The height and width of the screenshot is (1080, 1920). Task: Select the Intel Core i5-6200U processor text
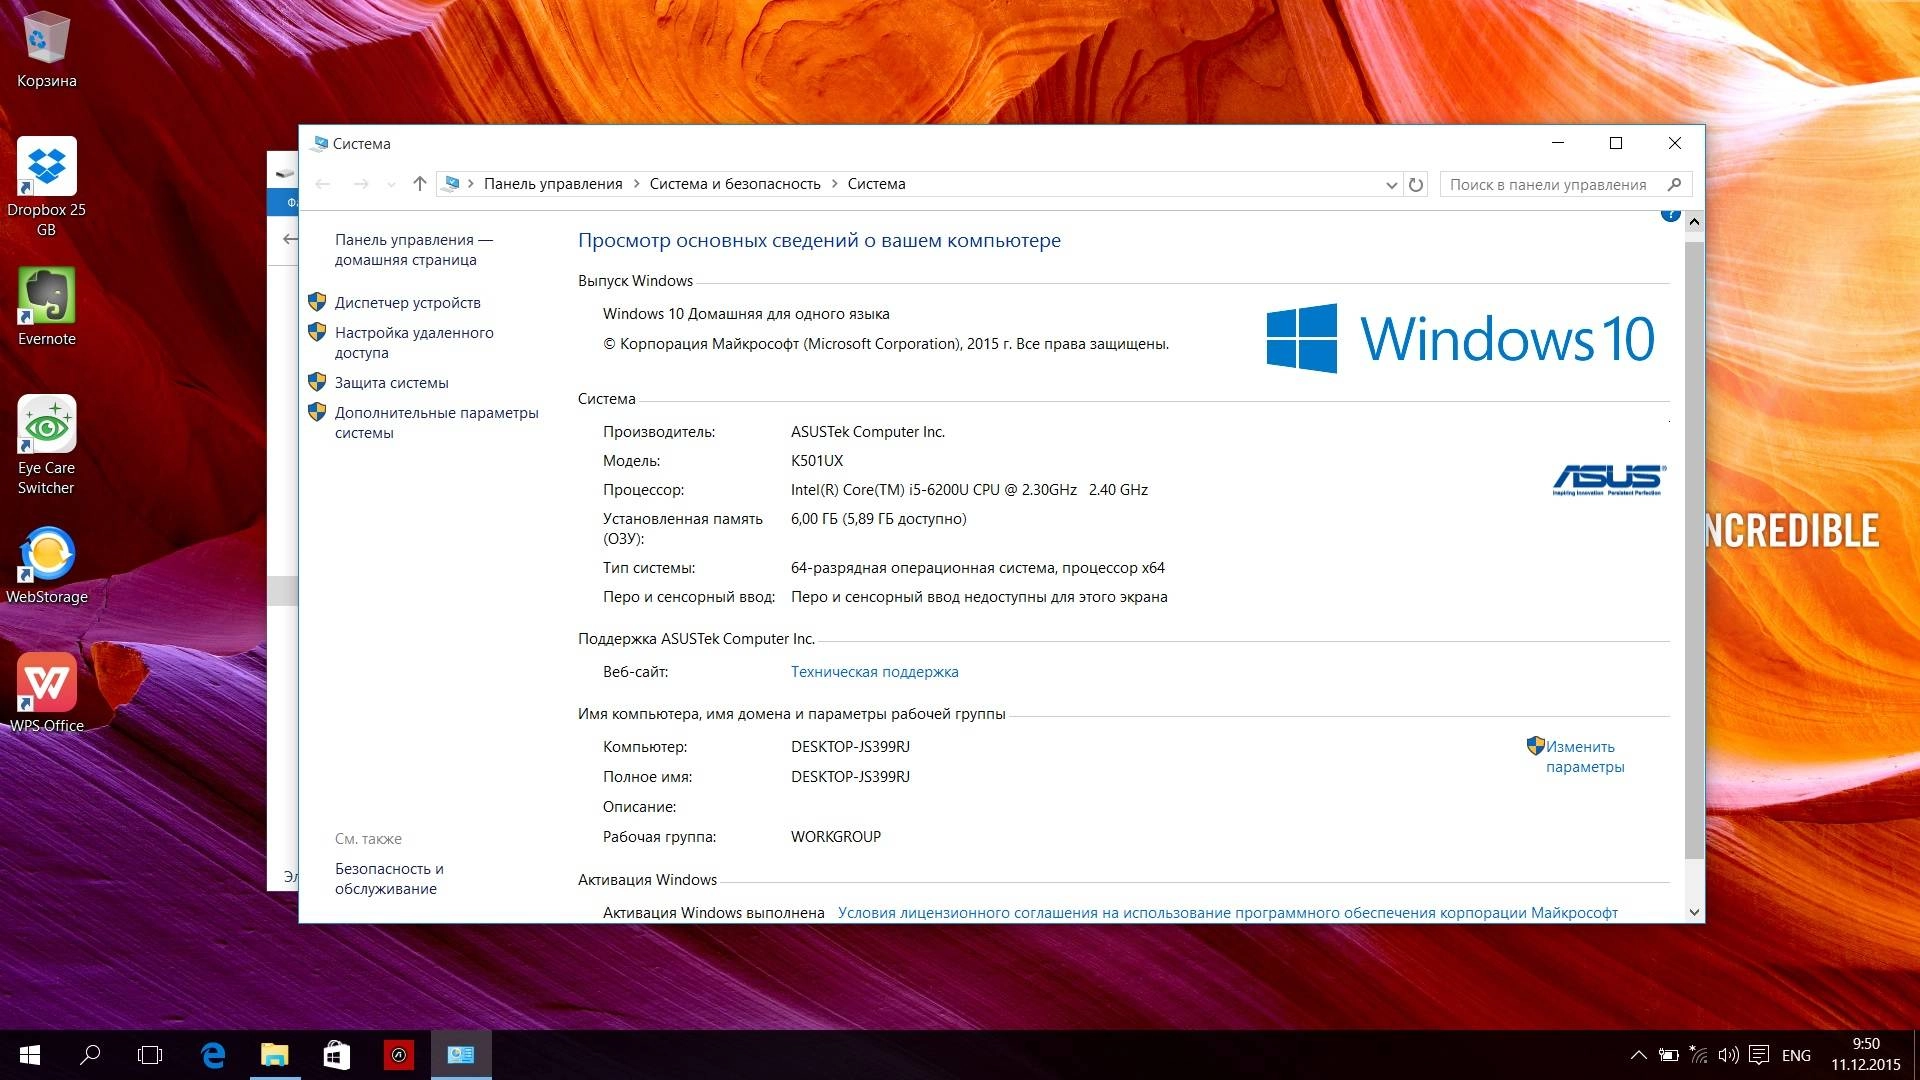pyautogui.click(x=969, y=490)
